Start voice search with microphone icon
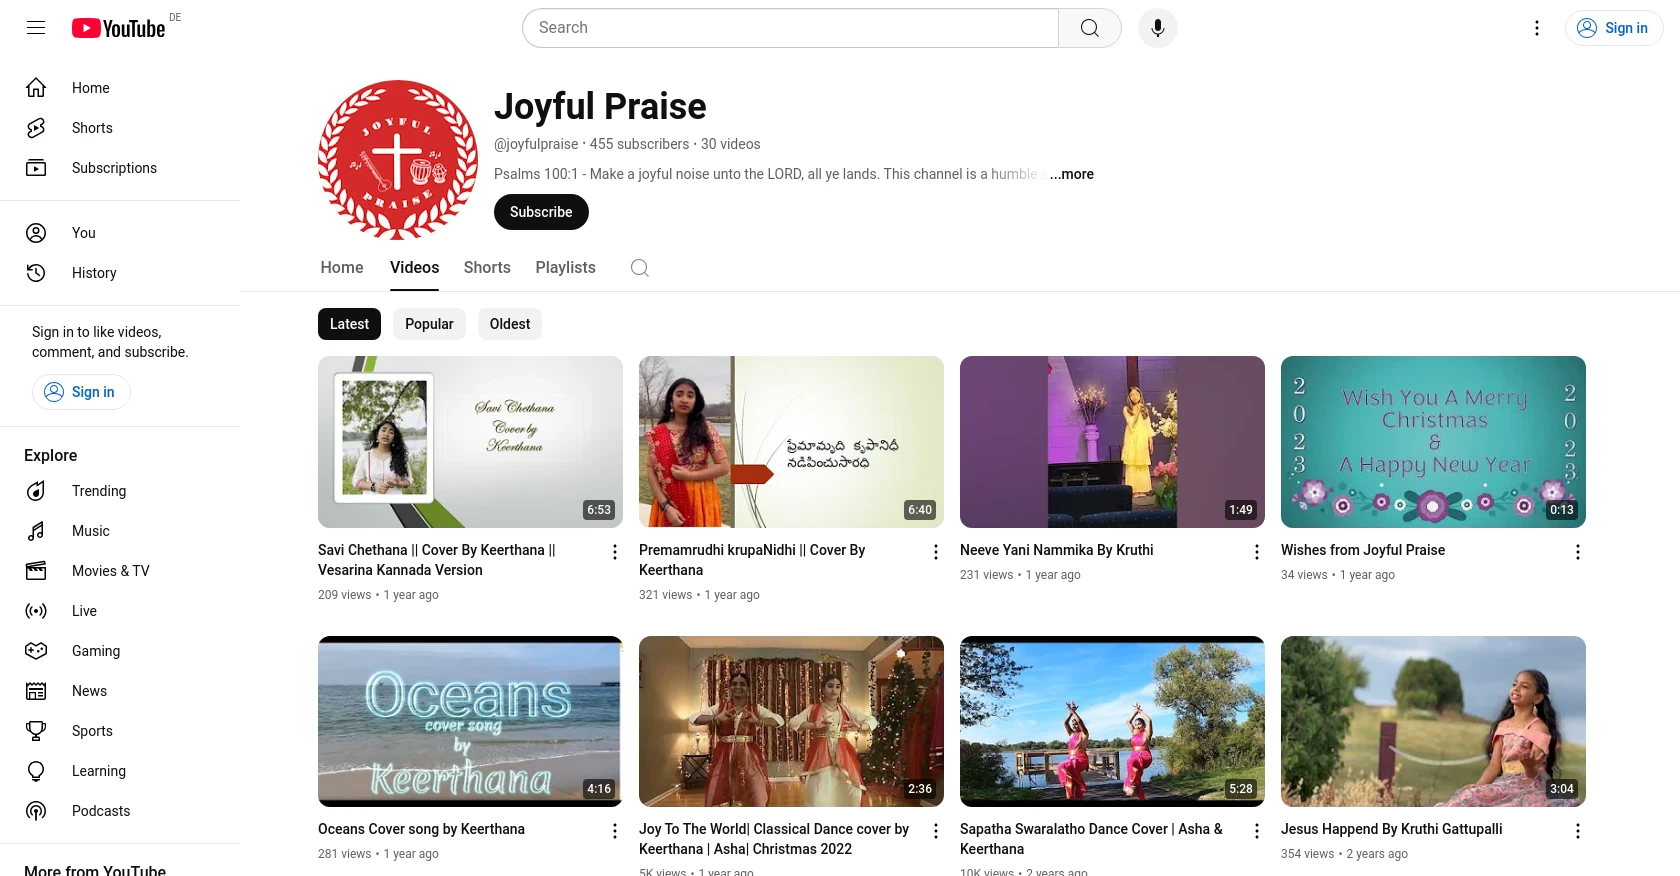Viewport: 1680px width, 876px height. click(x=1157, y=28)
